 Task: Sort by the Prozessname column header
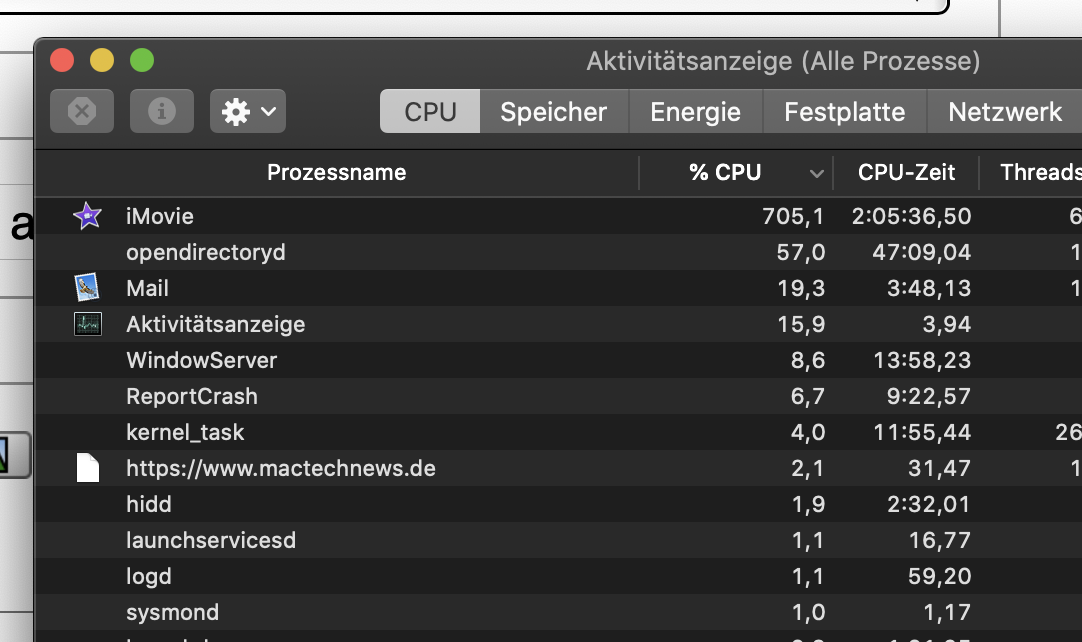(337, 173)
